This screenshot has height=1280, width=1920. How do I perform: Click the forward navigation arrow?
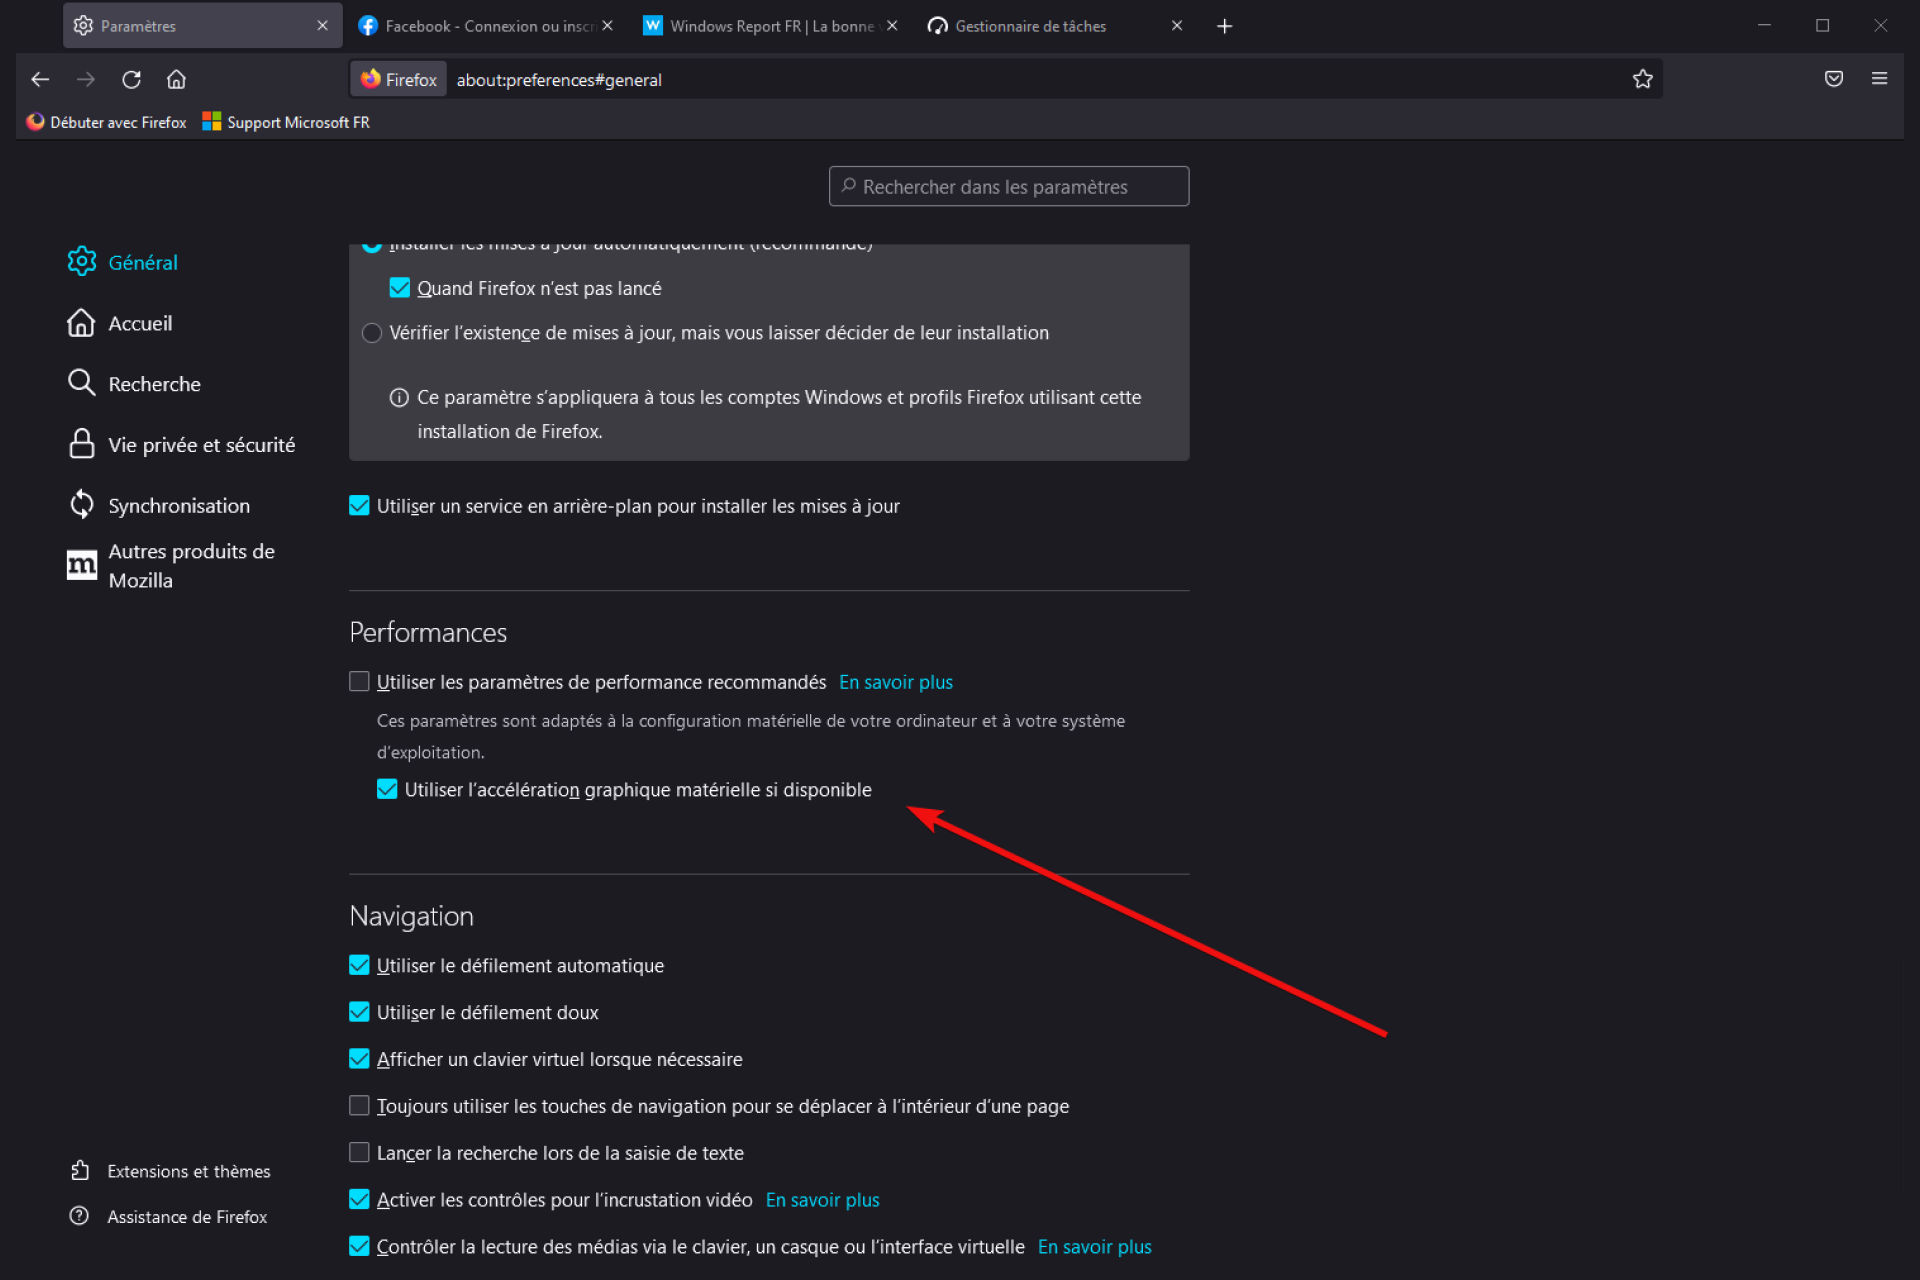(86, 79)
